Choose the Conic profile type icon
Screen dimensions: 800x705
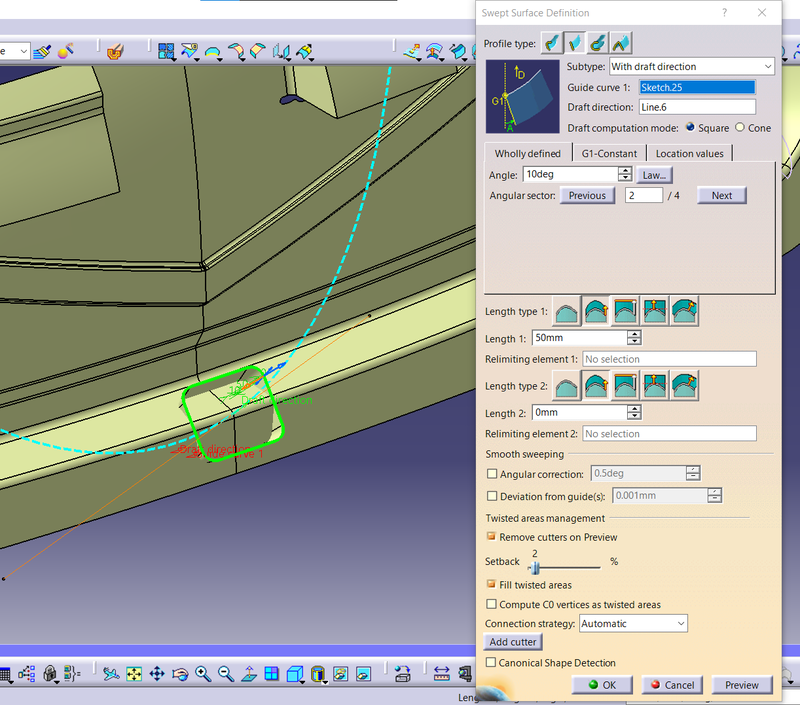622,42
